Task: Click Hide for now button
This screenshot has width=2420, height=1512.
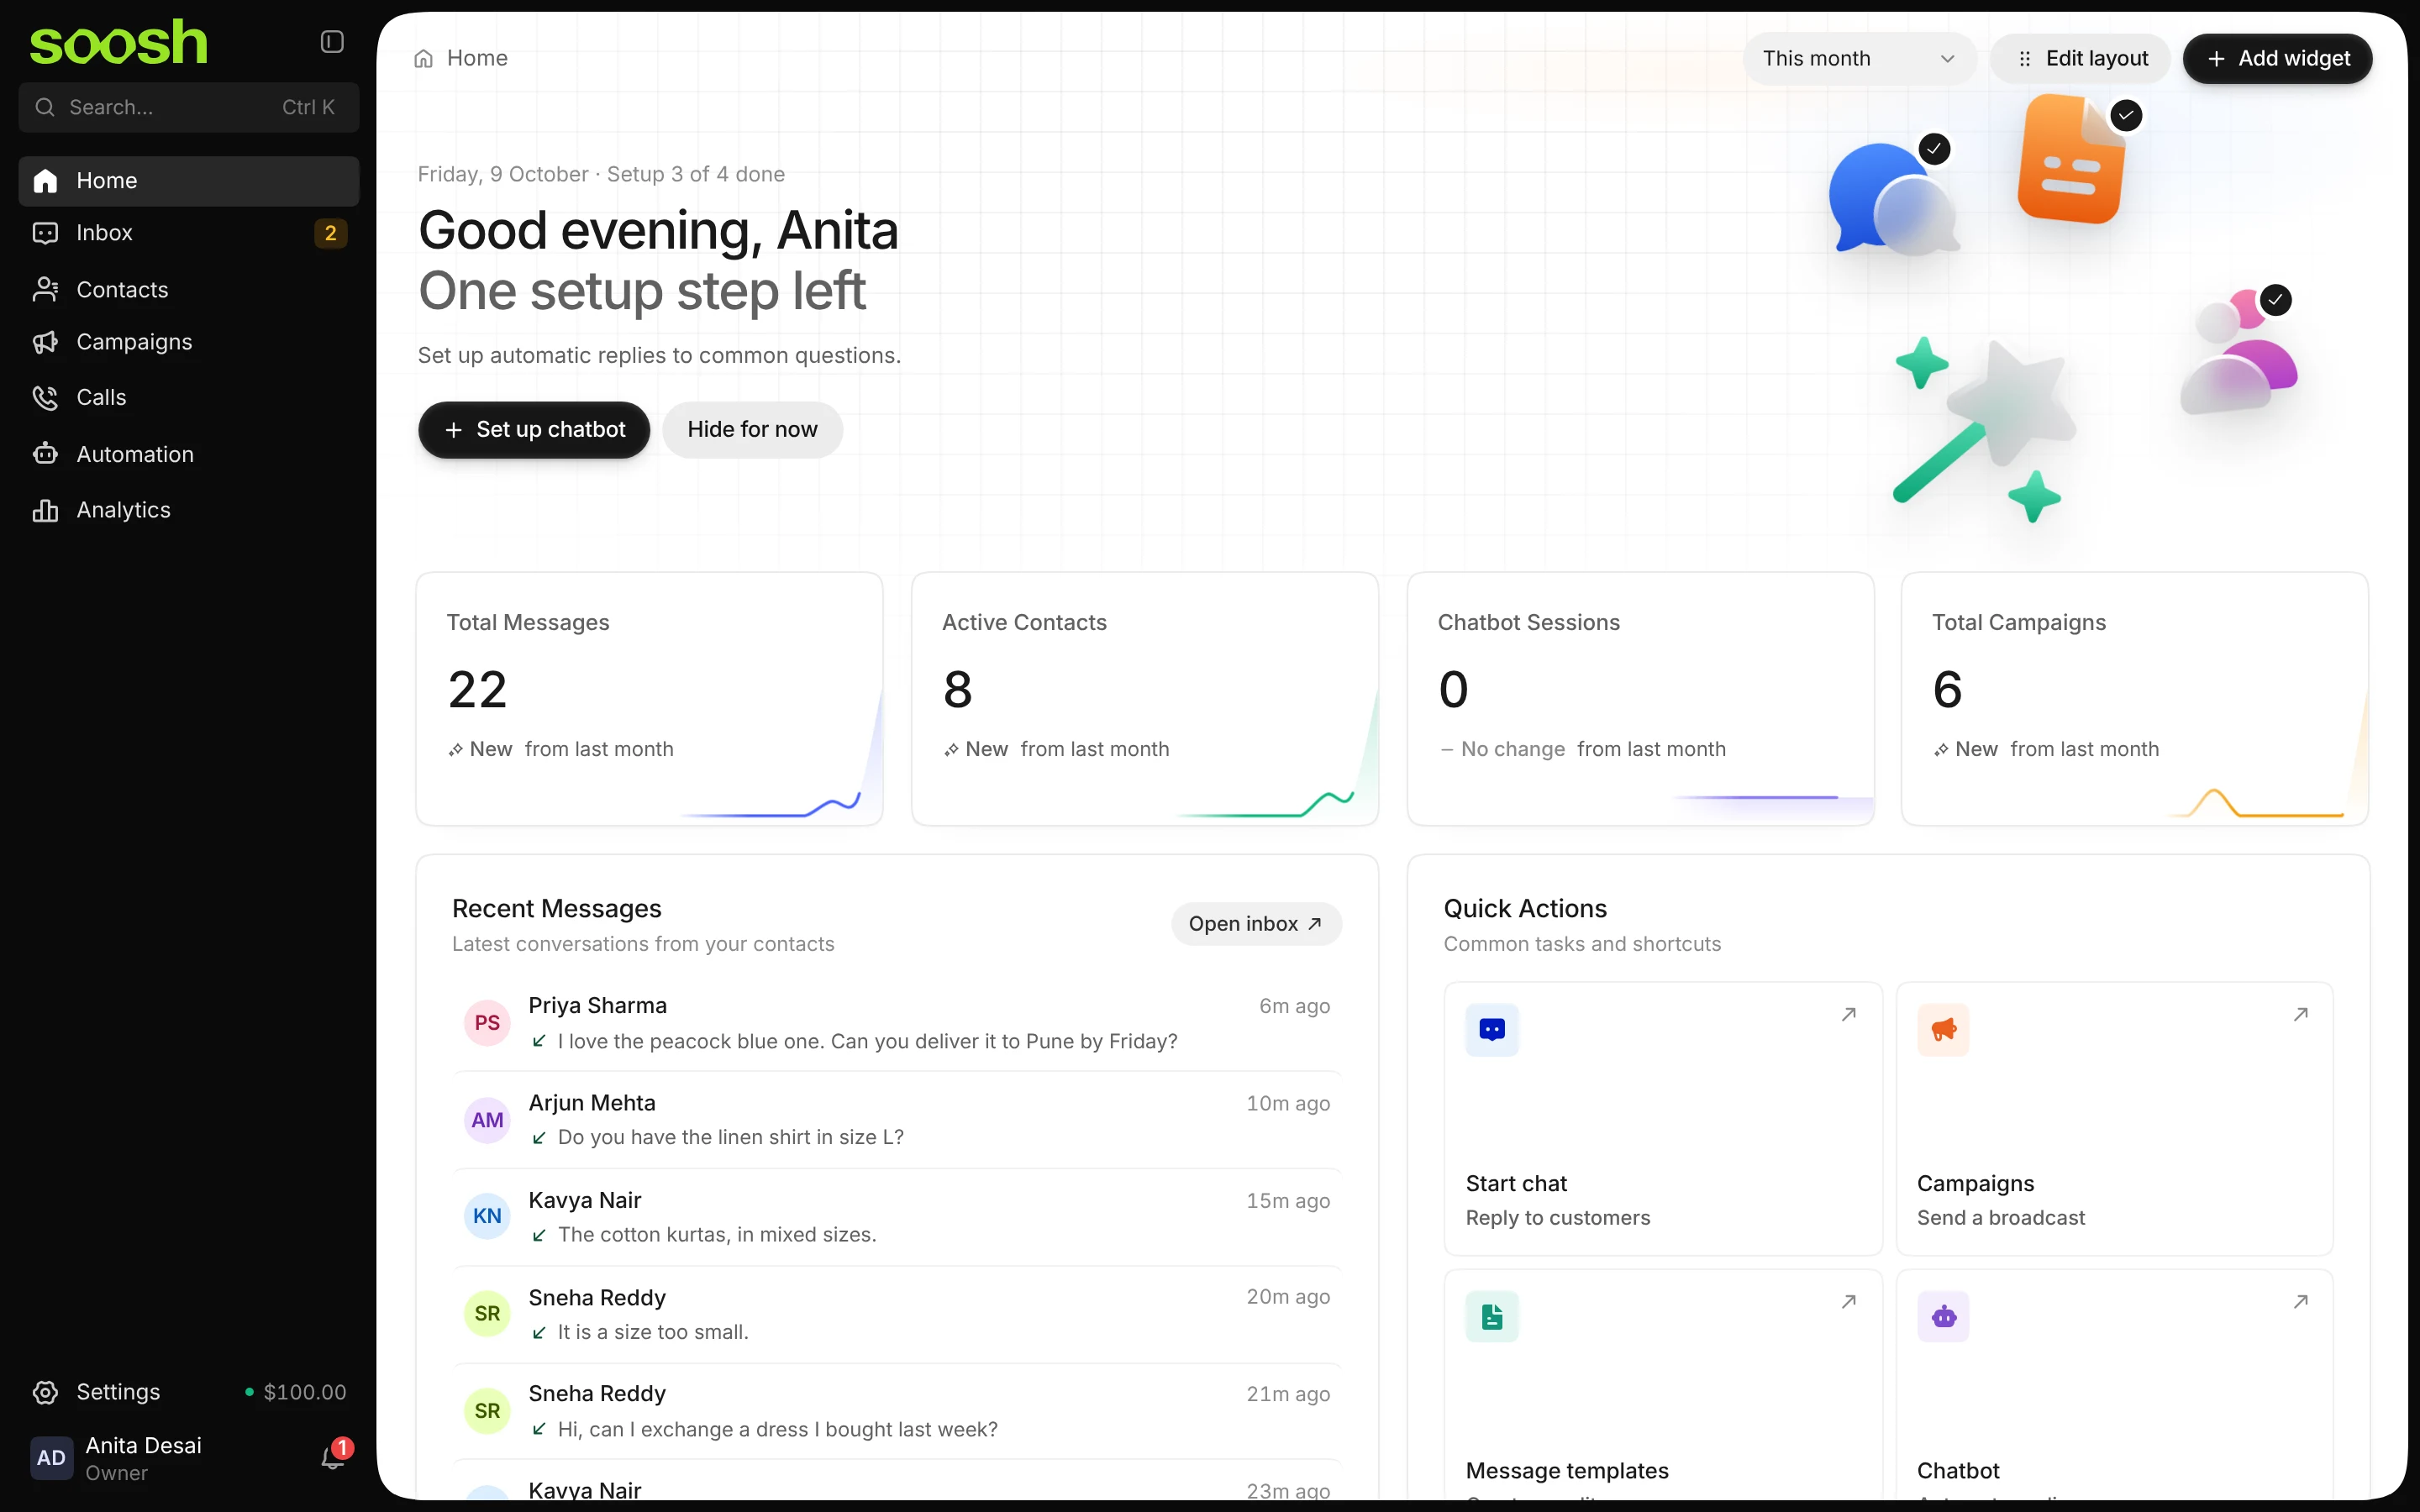Action: tap(752, 430)
